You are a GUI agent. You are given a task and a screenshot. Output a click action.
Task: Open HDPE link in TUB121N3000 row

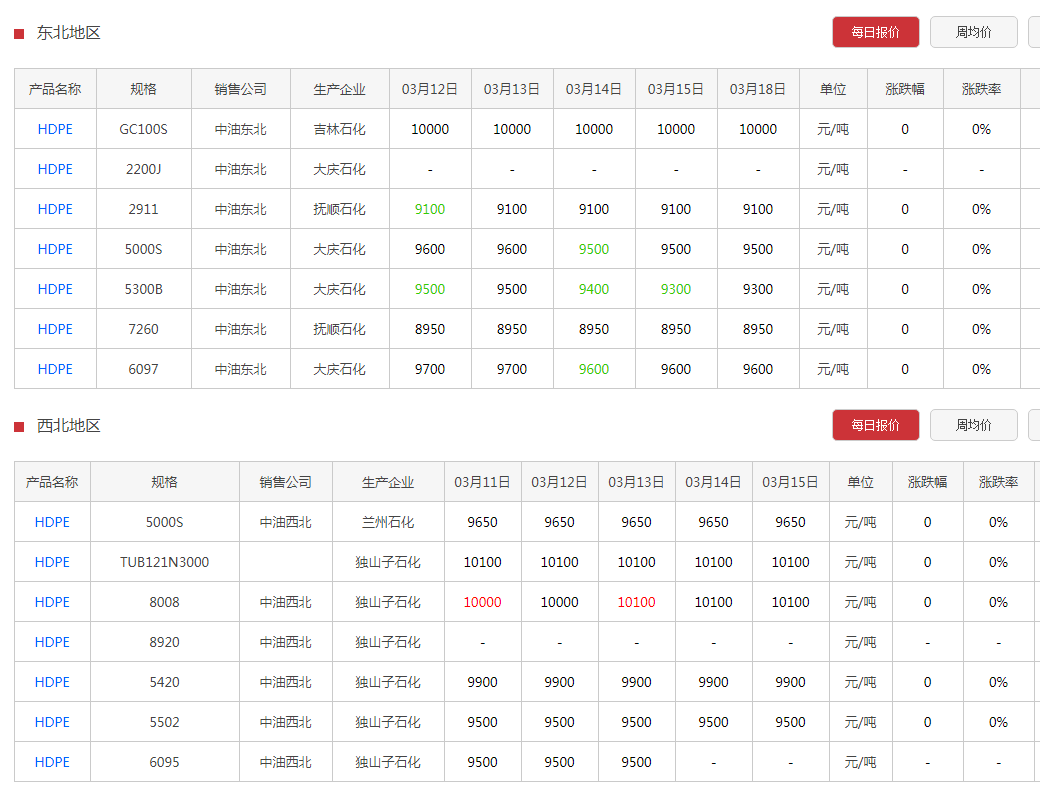pyautogui.click(x=52, y=562)
